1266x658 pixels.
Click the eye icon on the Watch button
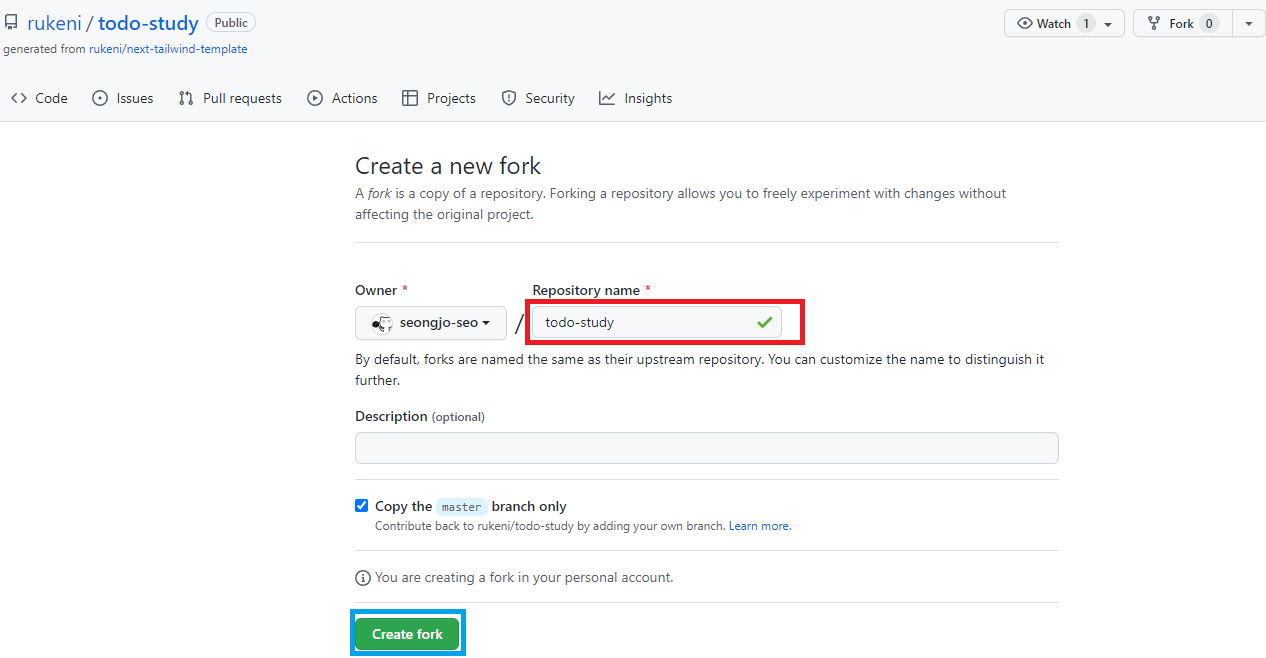coord(1025,23)
